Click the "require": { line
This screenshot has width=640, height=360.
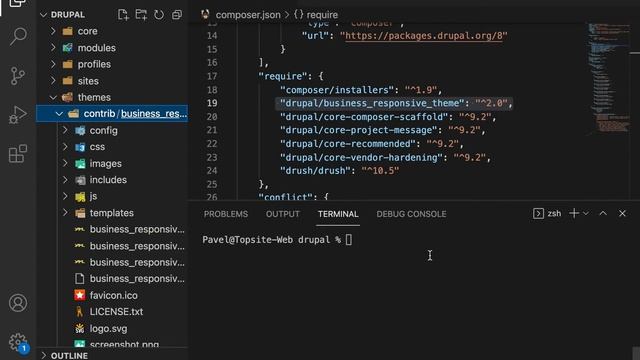(x=291, y=76)
